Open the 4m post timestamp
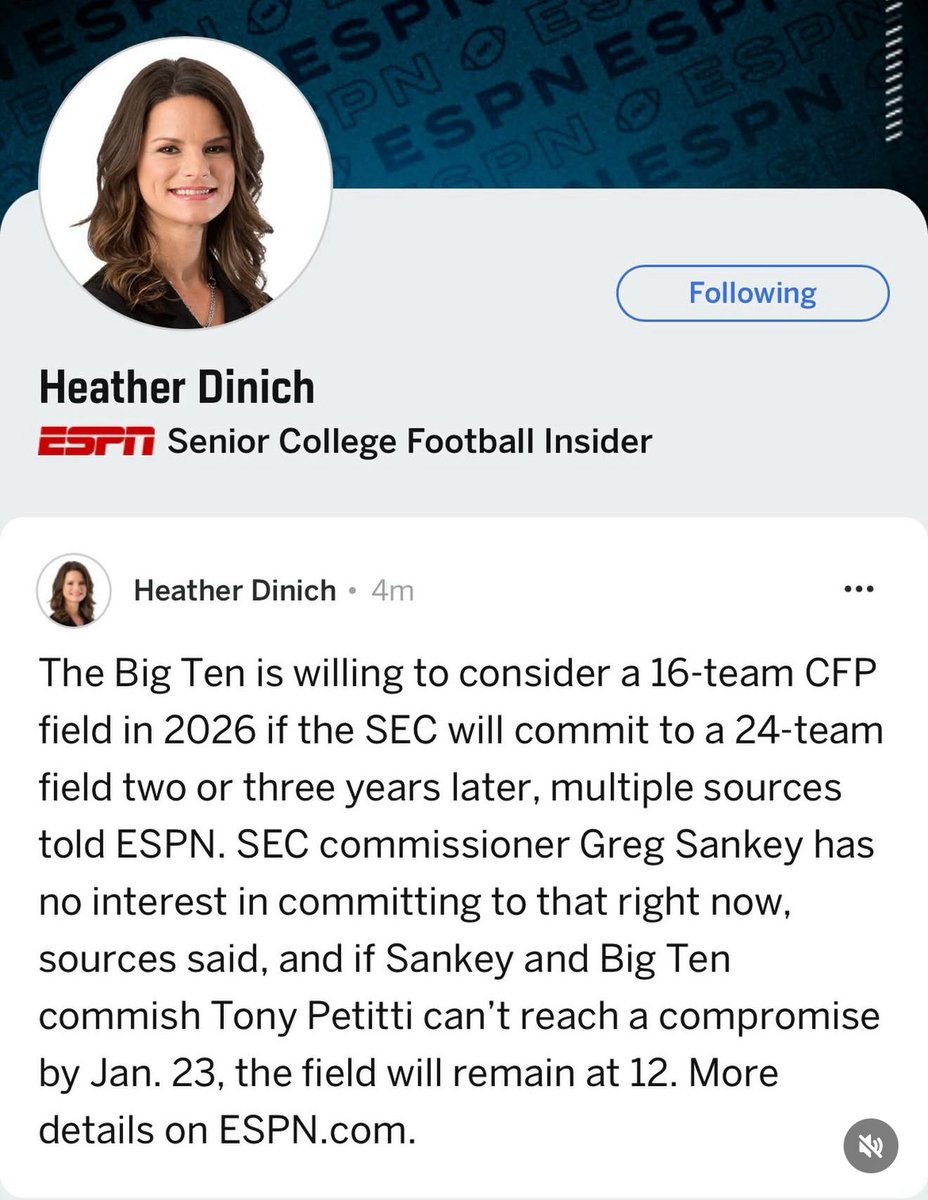Screen dimensions: 928x1200 (392, 591)
